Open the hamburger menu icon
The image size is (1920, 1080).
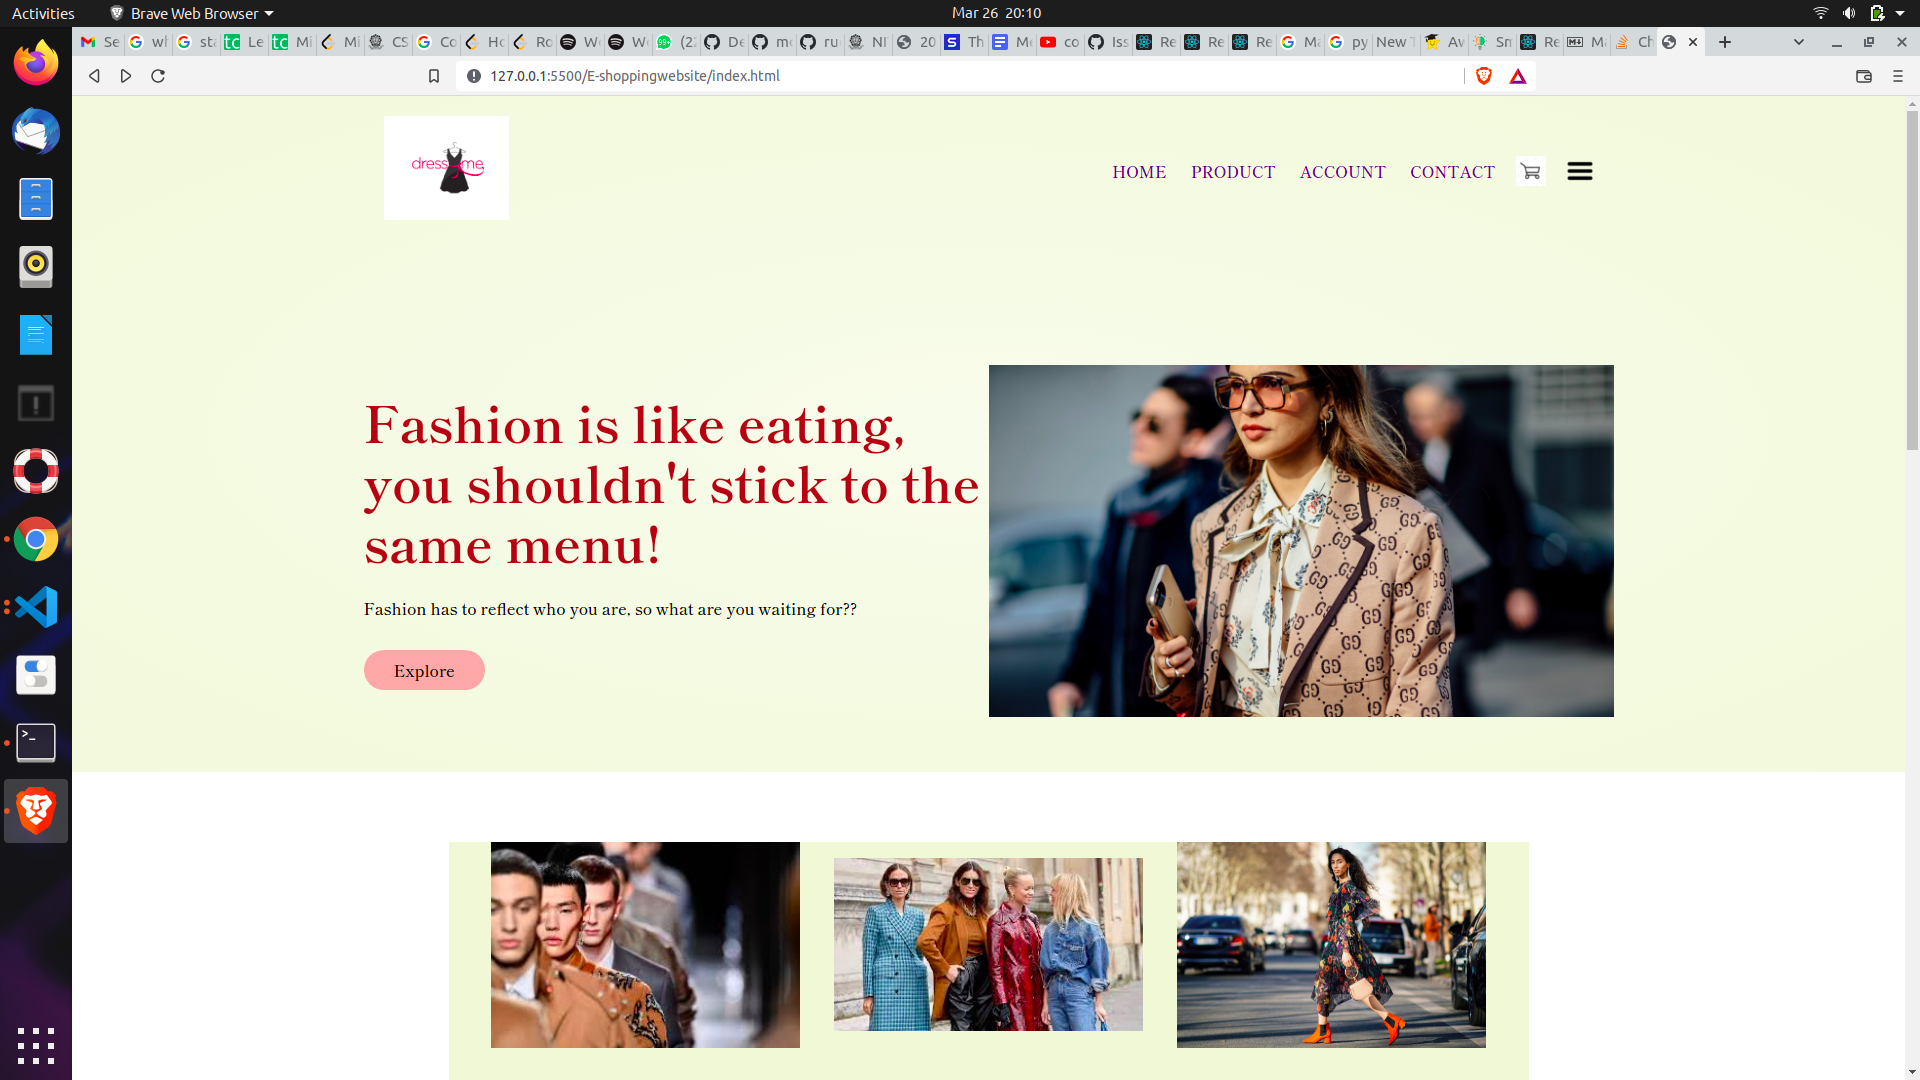point(1580,172)
